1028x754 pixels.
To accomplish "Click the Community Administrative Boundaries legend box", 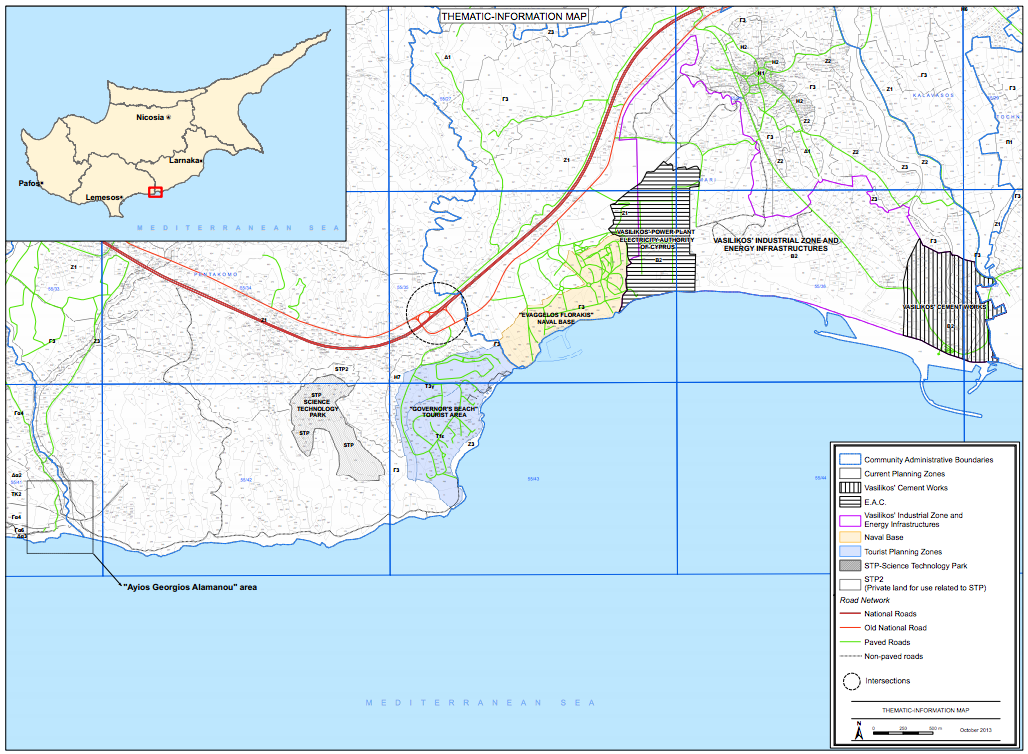I will coord(850,460).
